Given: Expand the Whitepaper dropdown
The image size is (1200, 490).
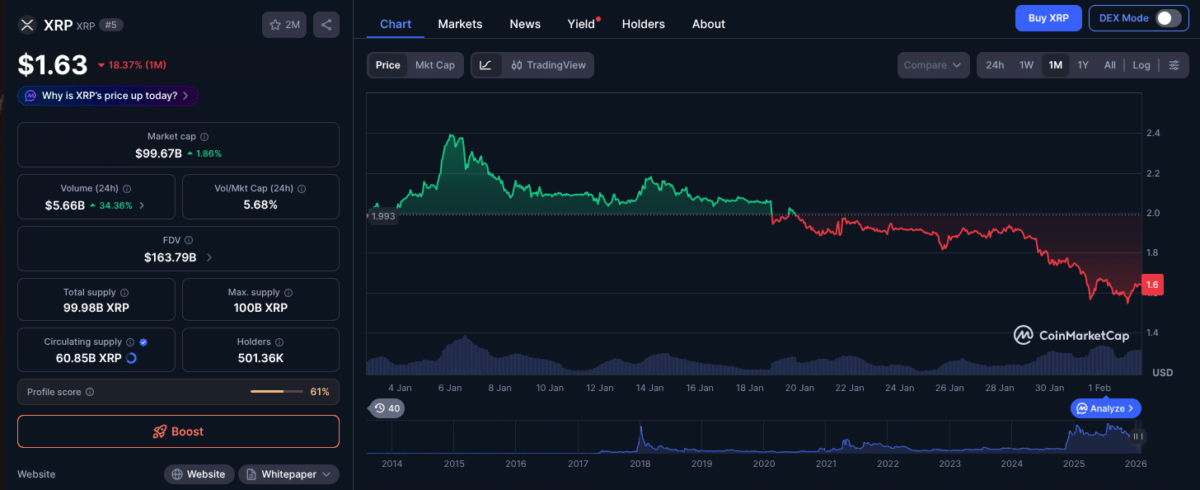Looking at the screenshot, I should (x=289, y=474).
